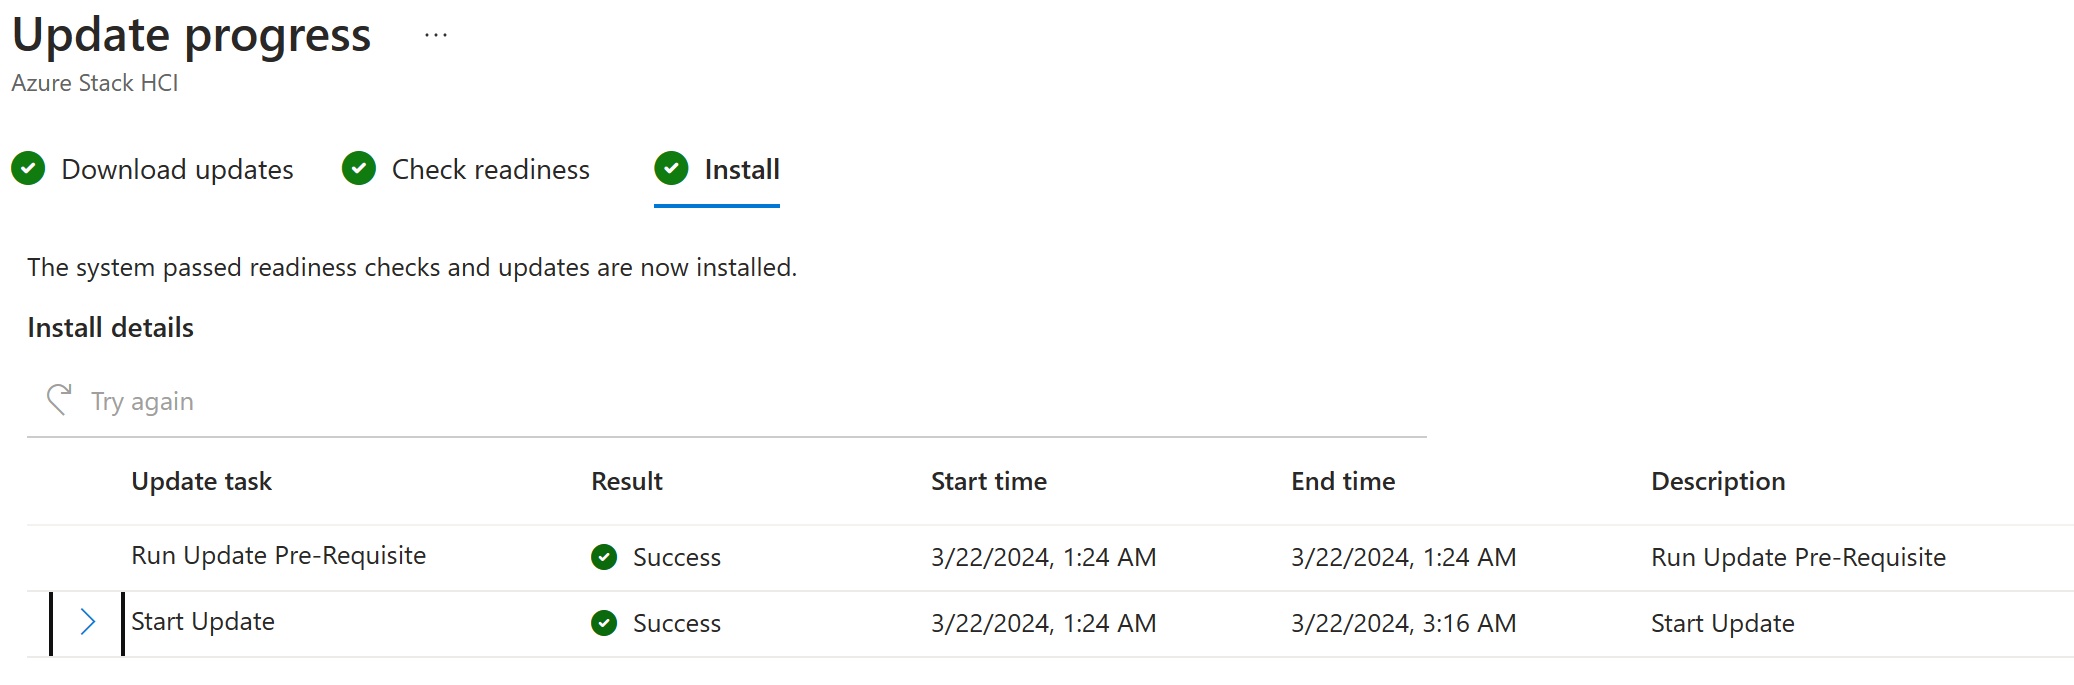Click the Download updates green checkmark icon
Viewport: 2074px width, 685px height.
[28, 168]
